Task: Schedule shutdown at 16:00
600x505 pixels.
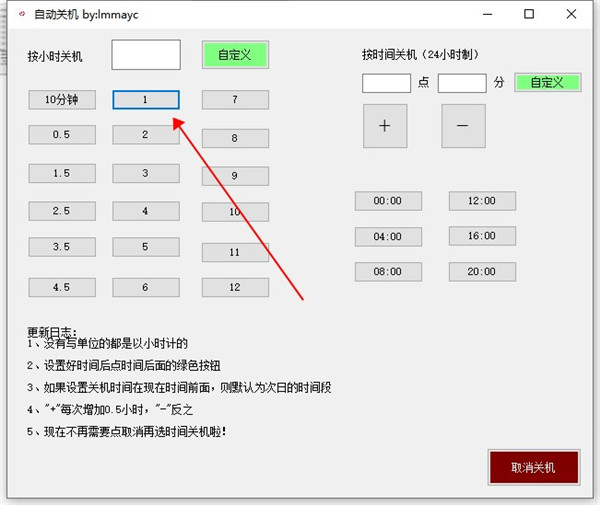Action: [x=482, y=236]
